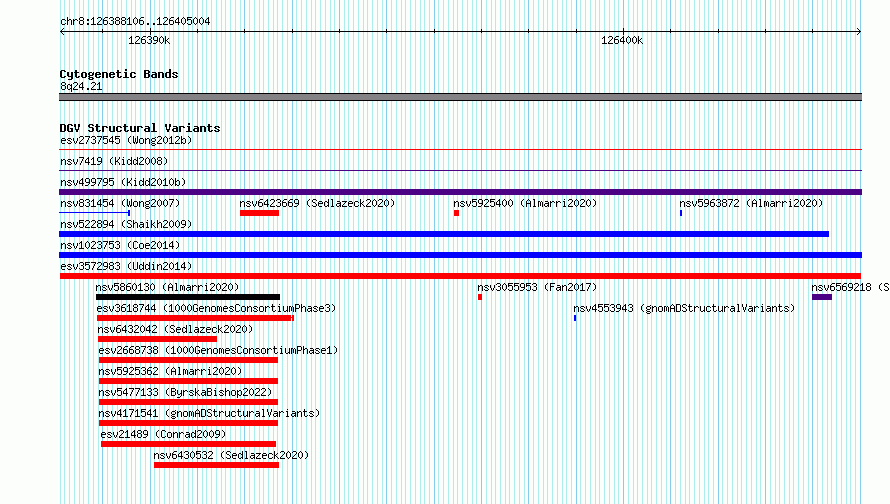This screenshot has height=504, width=890.
Task: Select the red bar under nsv6432042
Action: point(157,339)
